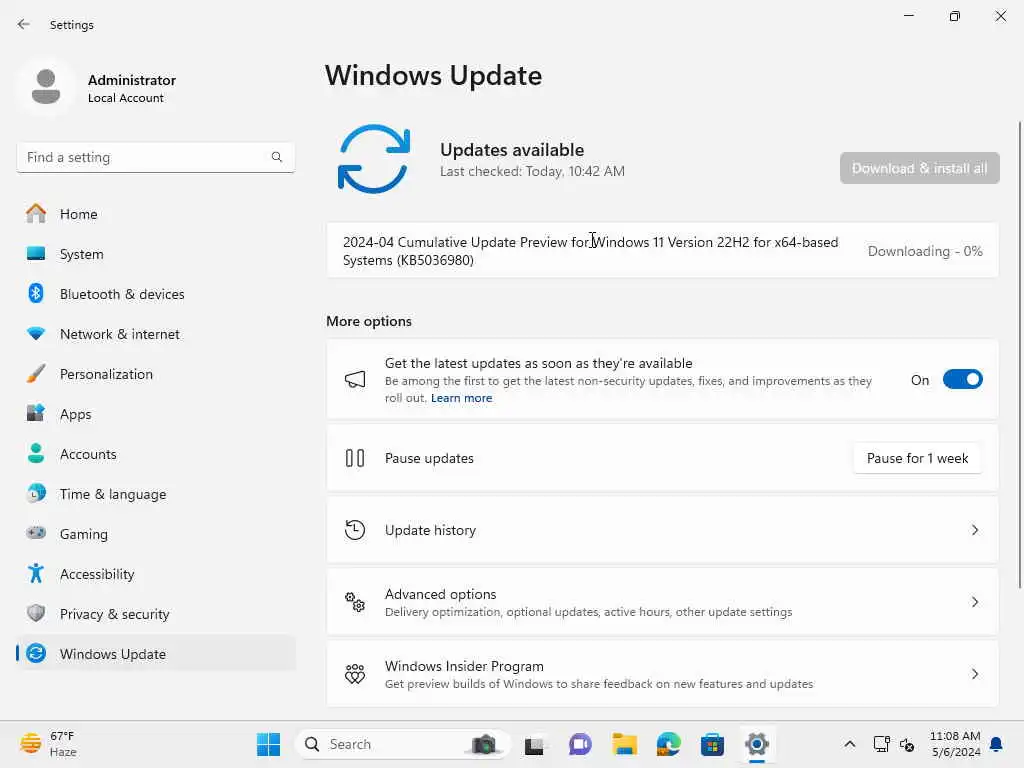Click the volume muted tray icon
This screenshot has height=768, width=1024.
click(906, 744)
